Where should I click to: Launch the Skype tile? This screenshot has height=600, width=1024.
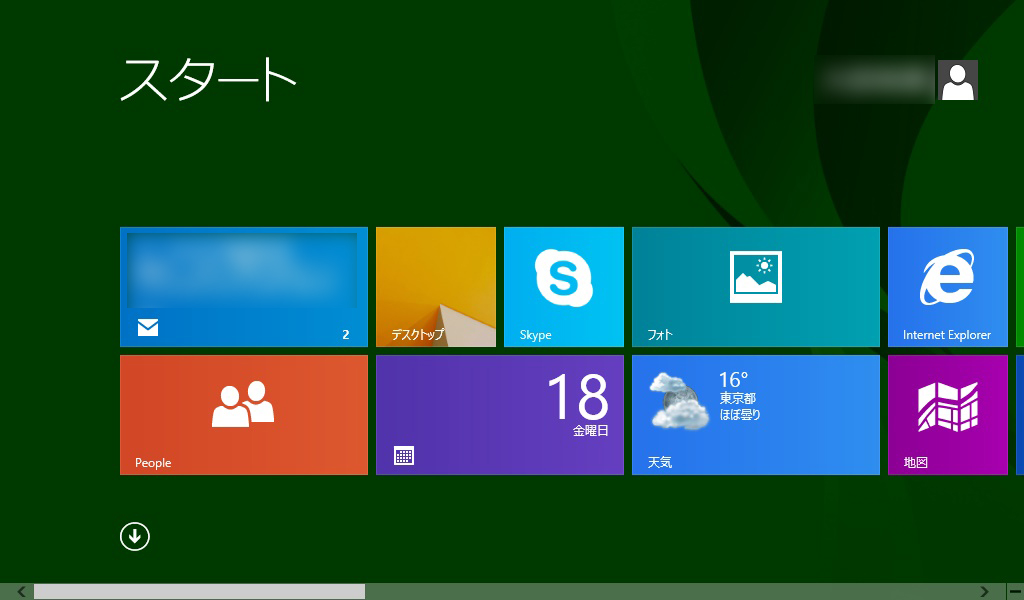click(564, 287)
